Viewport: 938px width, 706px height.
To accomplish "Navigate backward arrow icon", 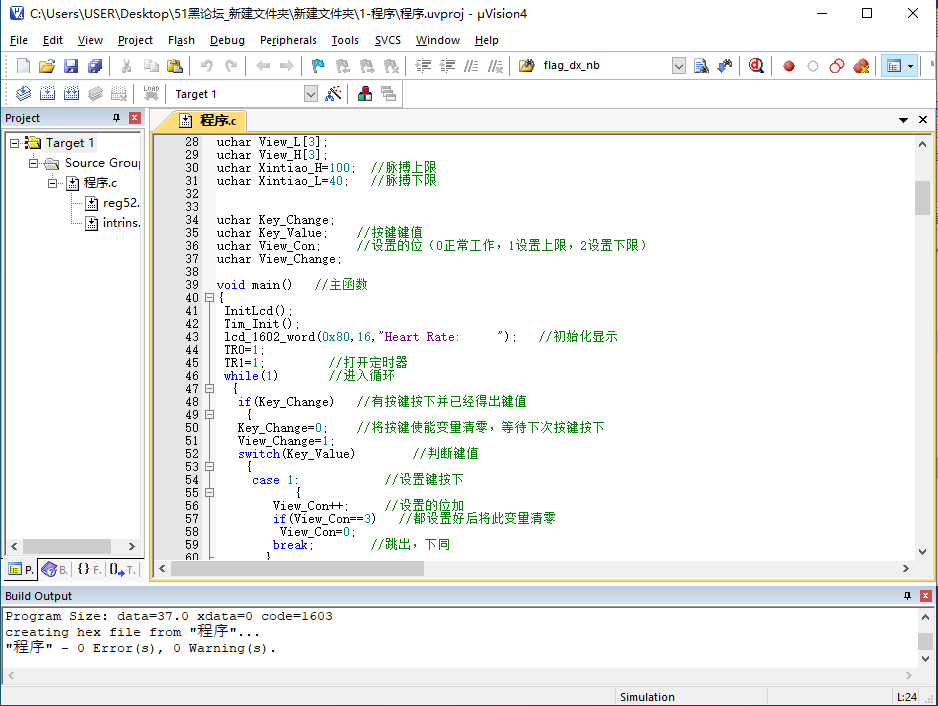I will [263, 66].
